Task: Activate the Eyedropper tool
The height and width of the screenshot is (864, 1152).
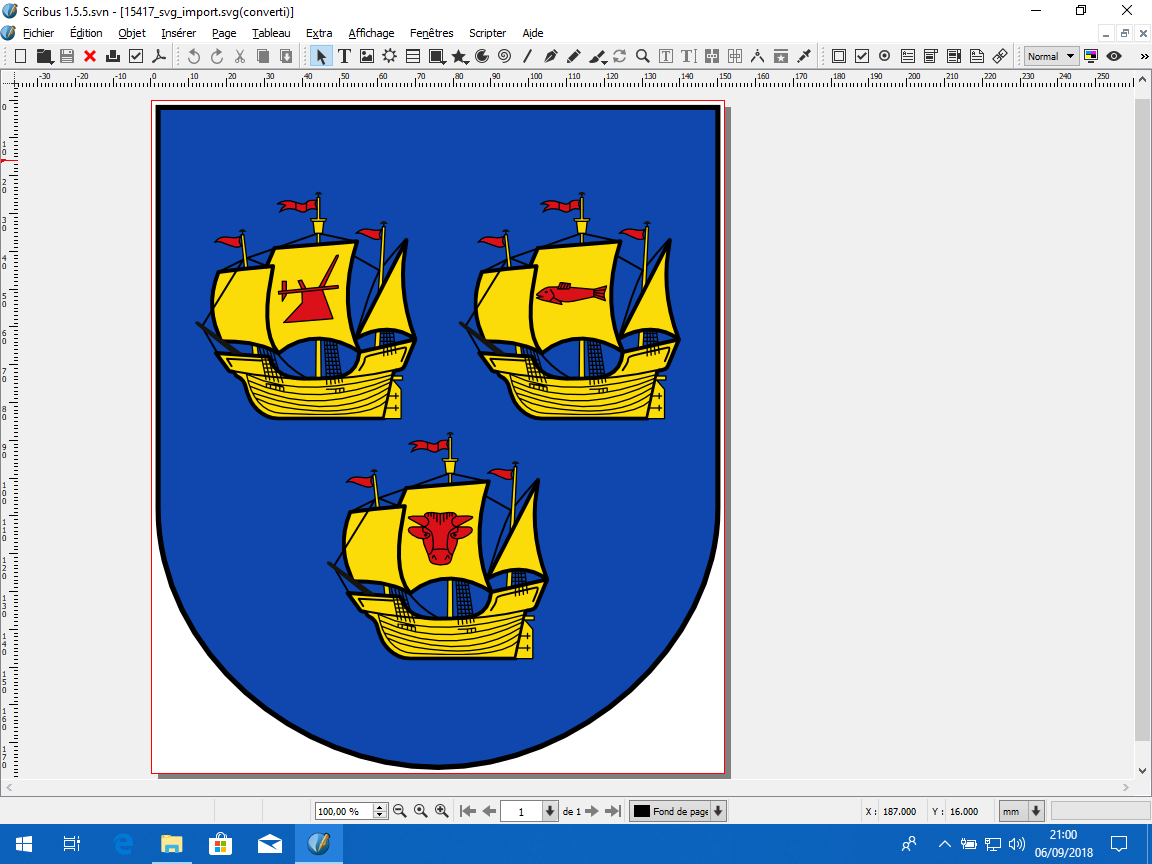Action: click(803, 56)
